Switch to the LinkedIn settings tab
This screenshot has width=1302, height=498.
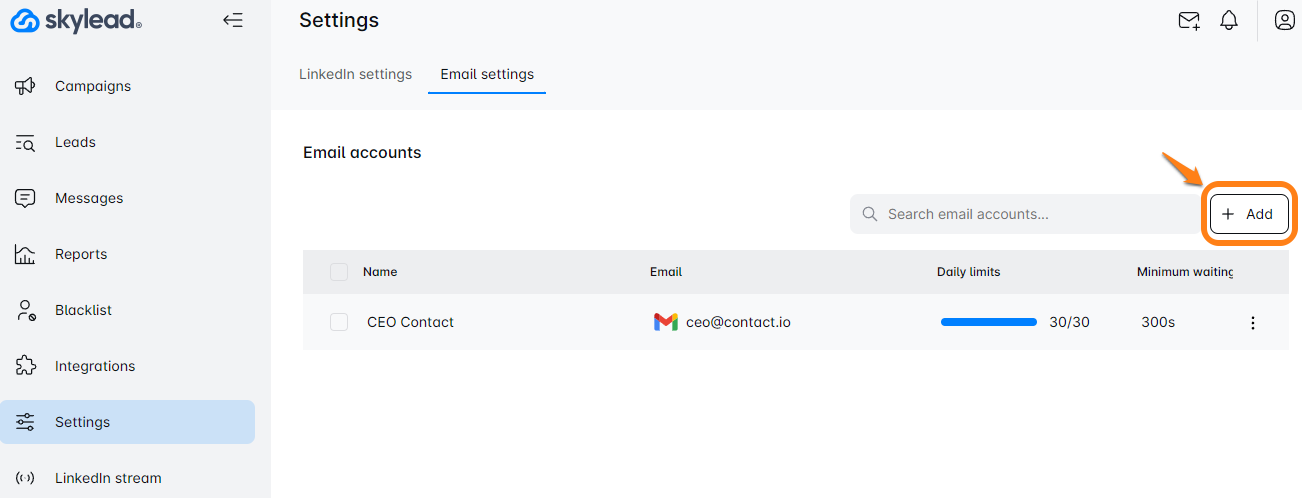click(355, 74)
